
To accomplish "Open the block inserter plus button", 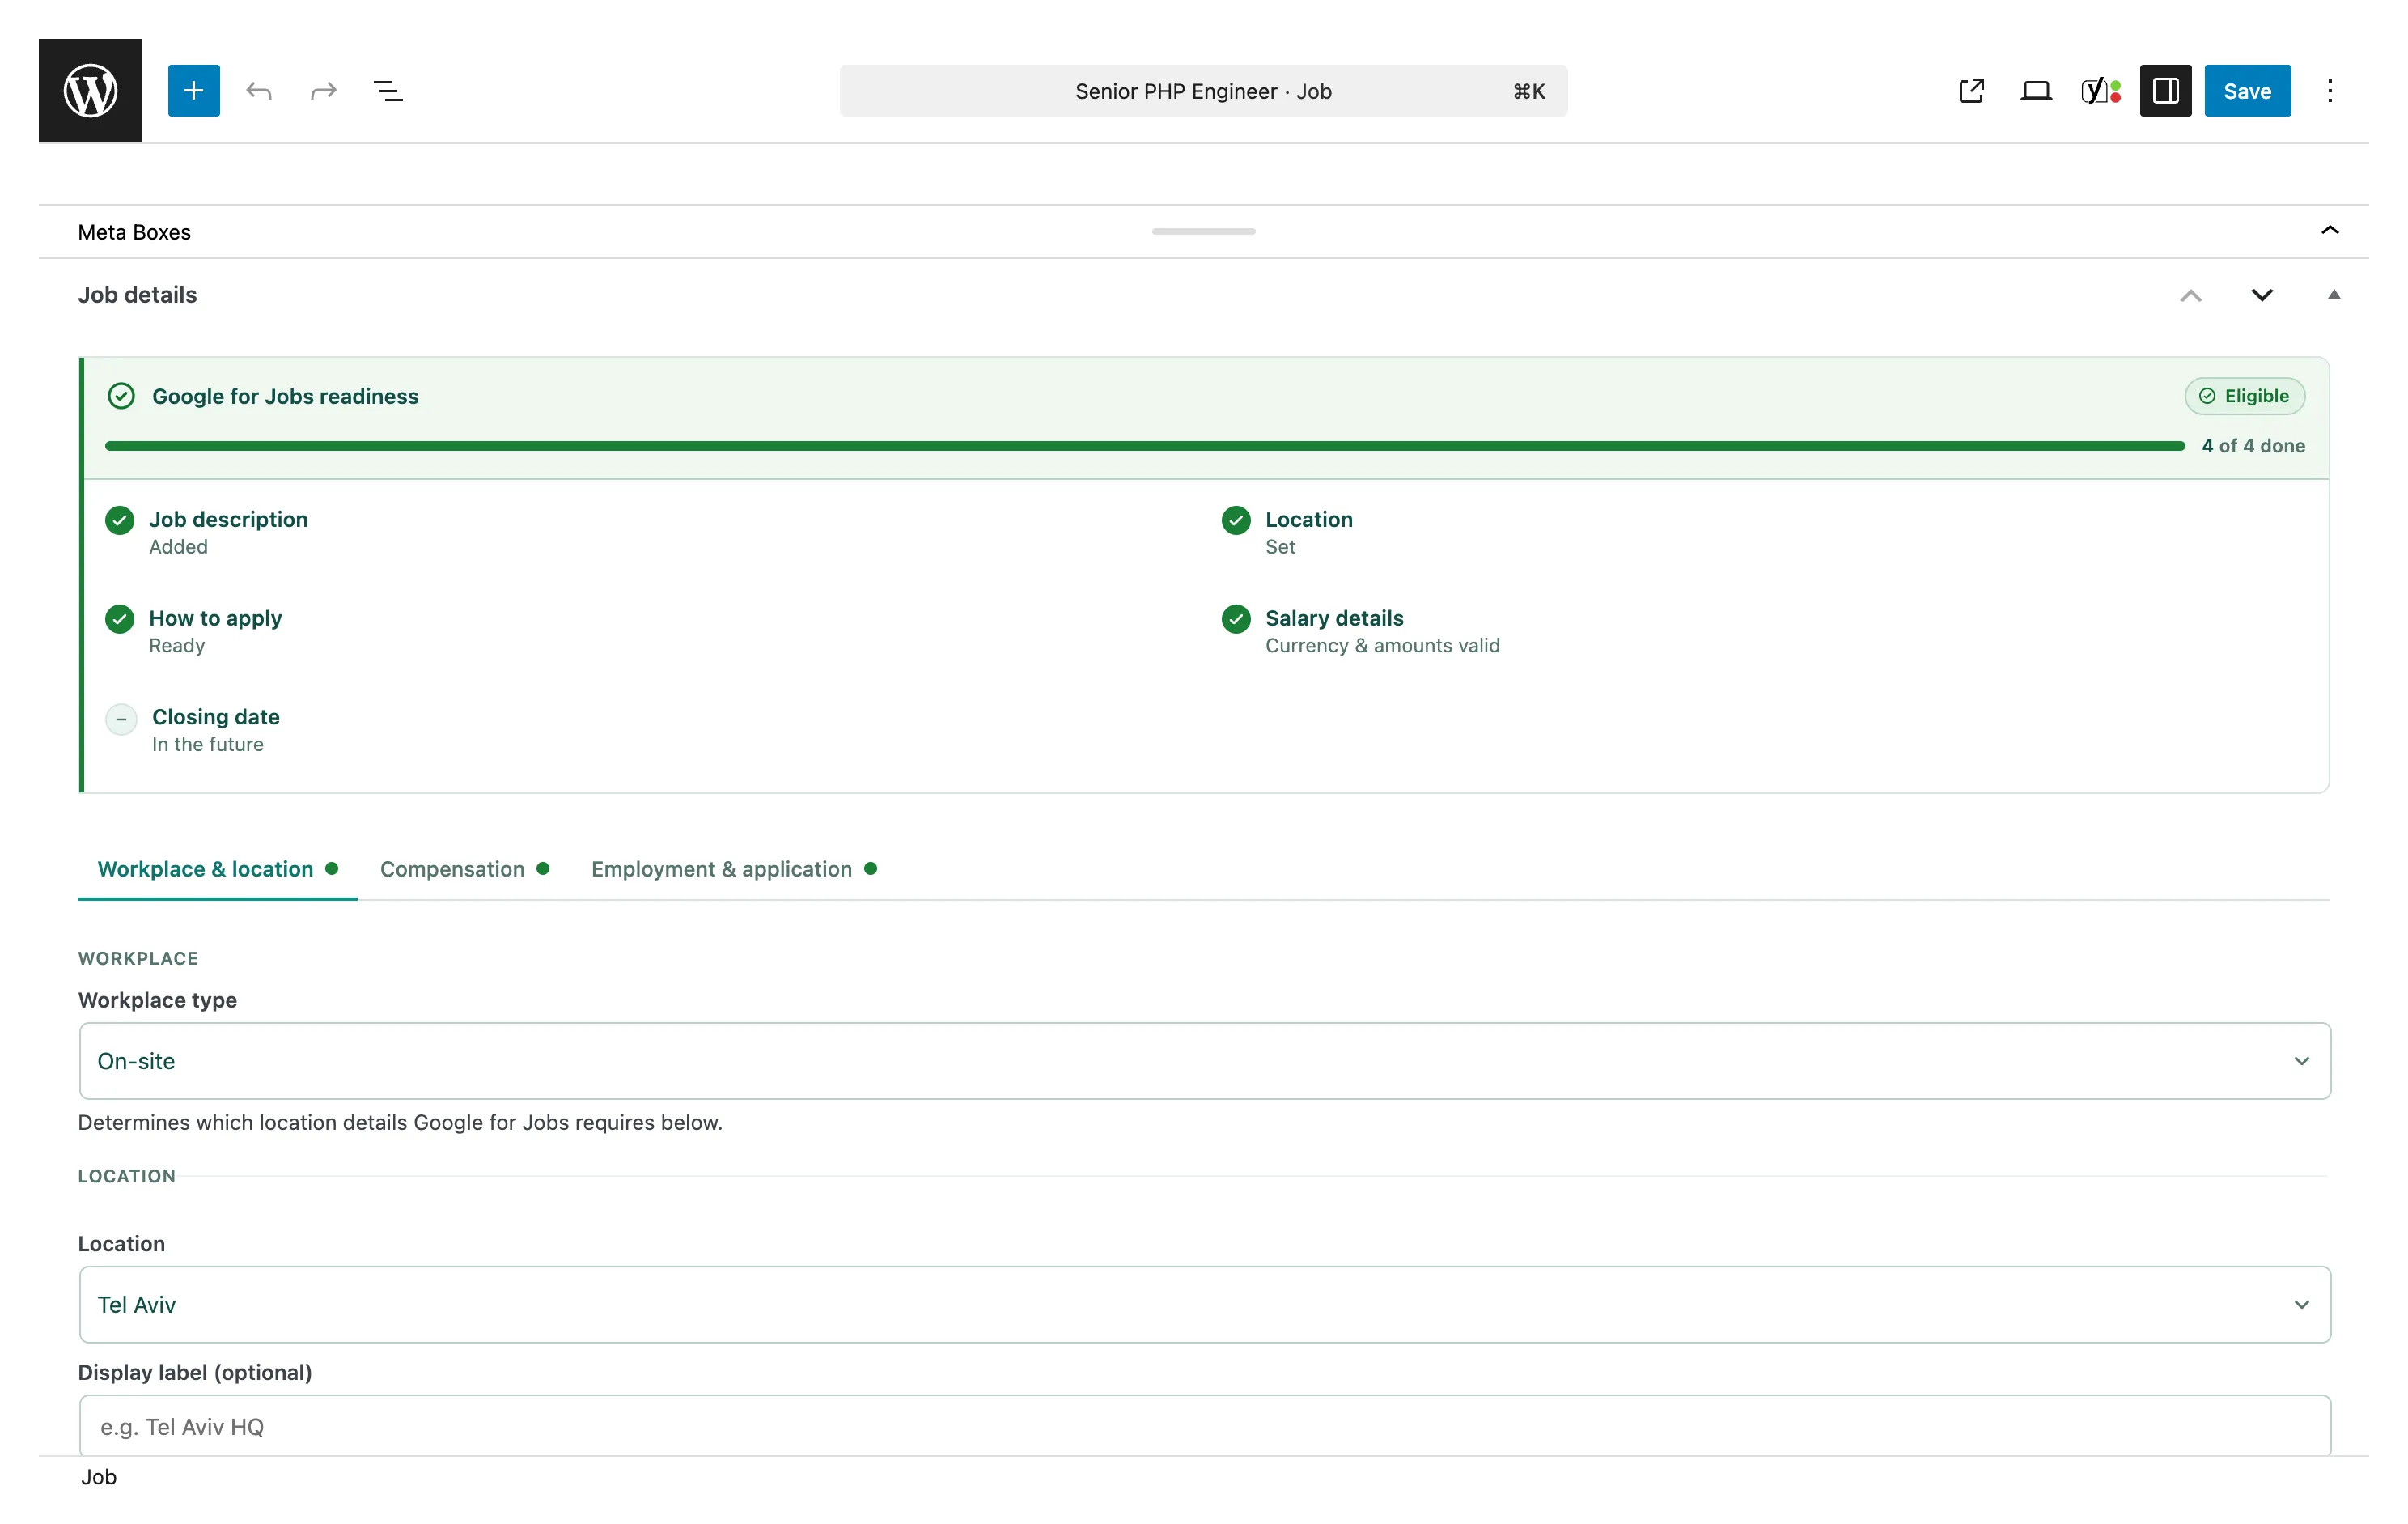I will (x=194, y=91).
